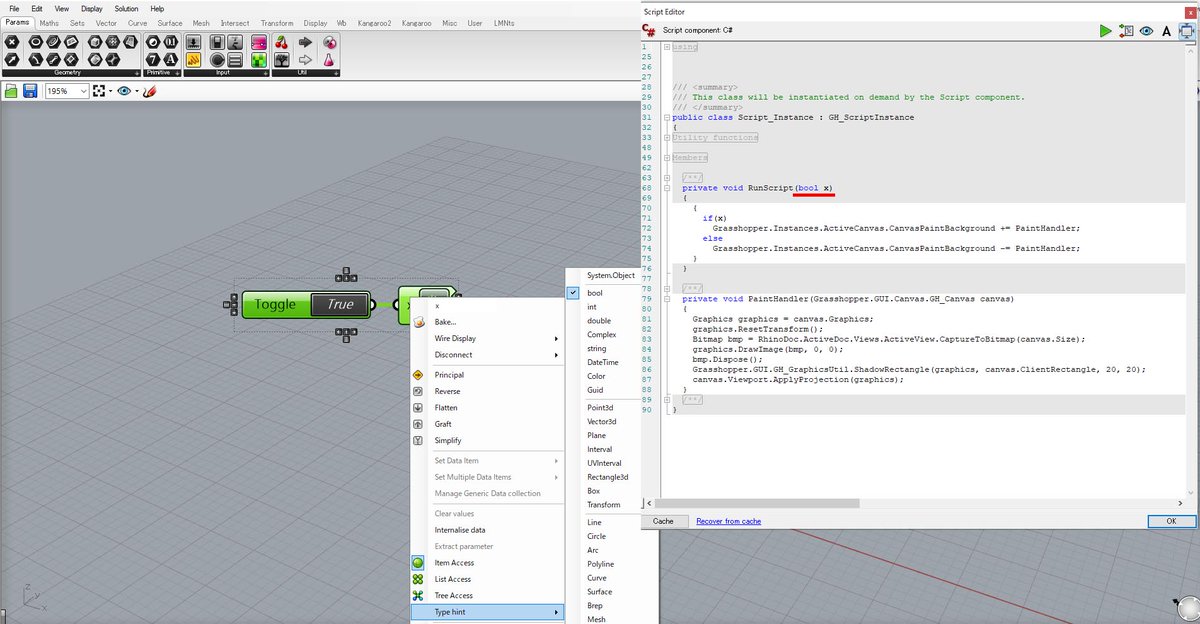Select the Number '0.1' primitive parameter icon

coord(170,43)
